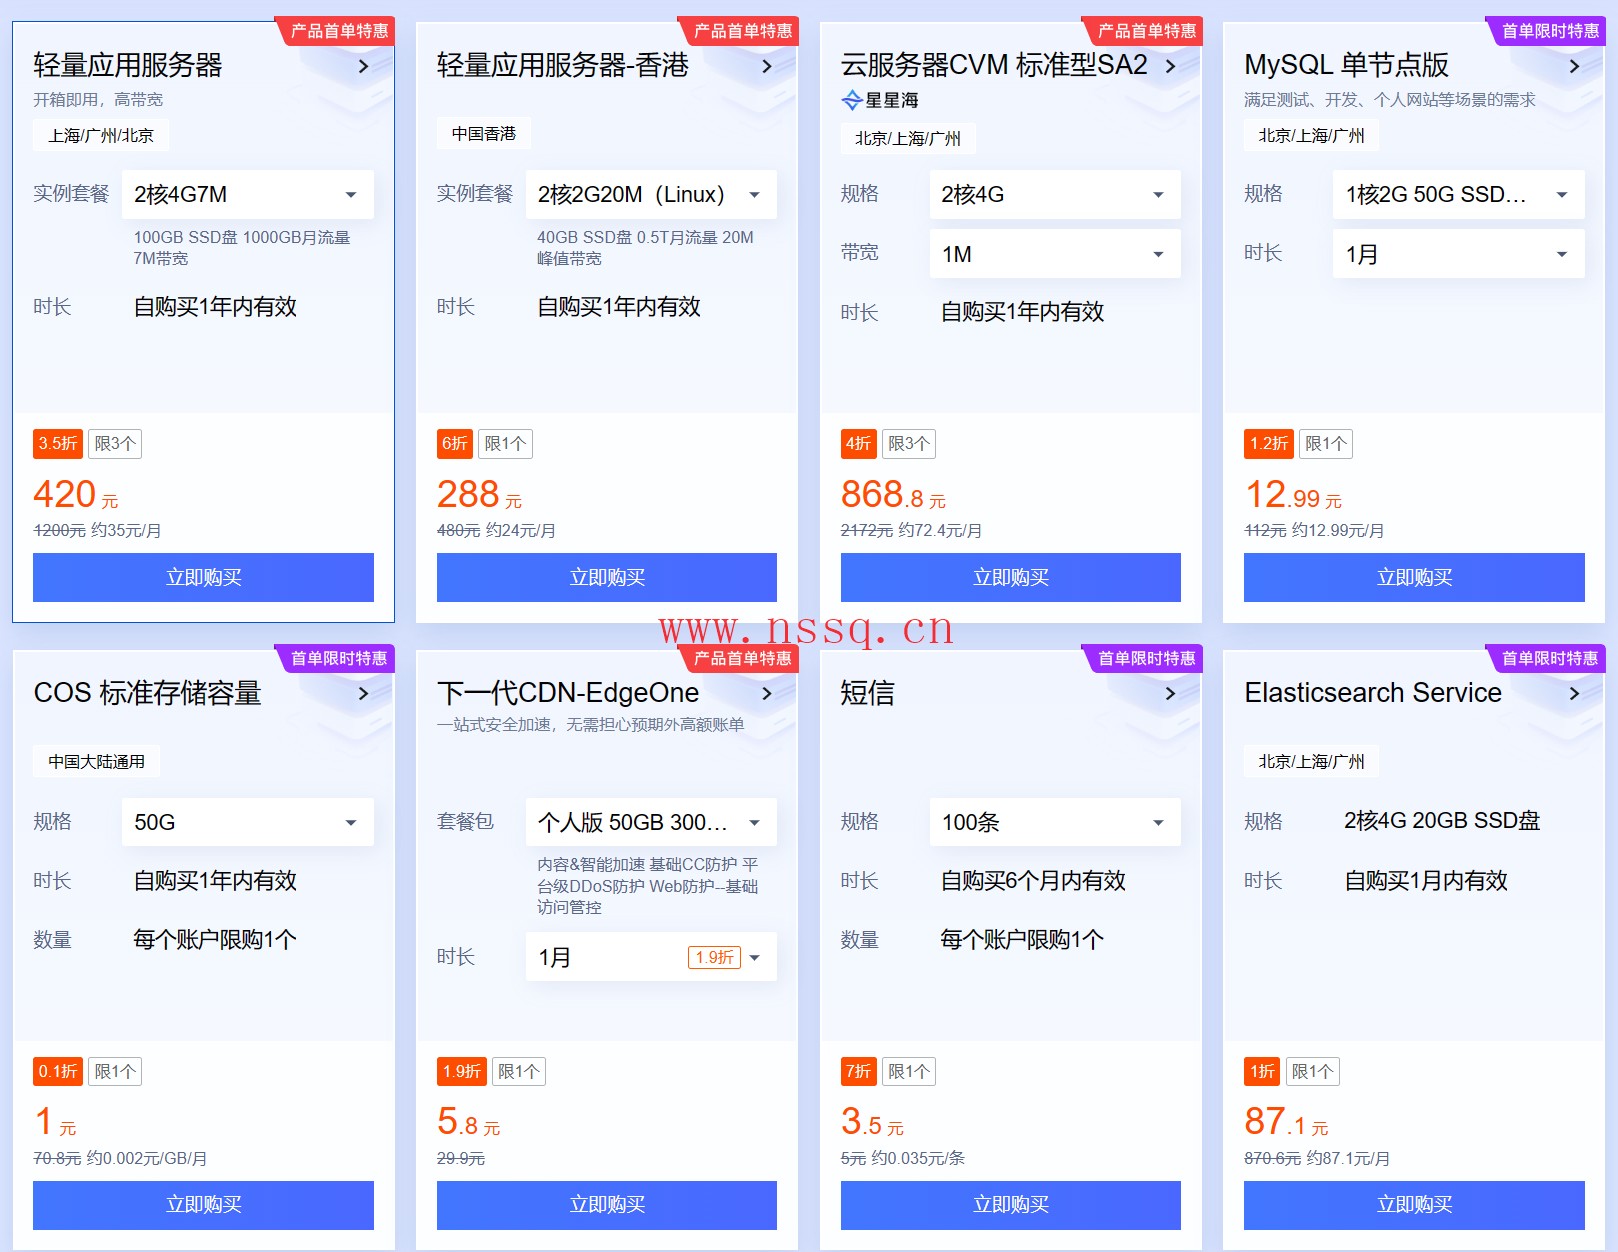Click price 868.8元

coord(893,495)
